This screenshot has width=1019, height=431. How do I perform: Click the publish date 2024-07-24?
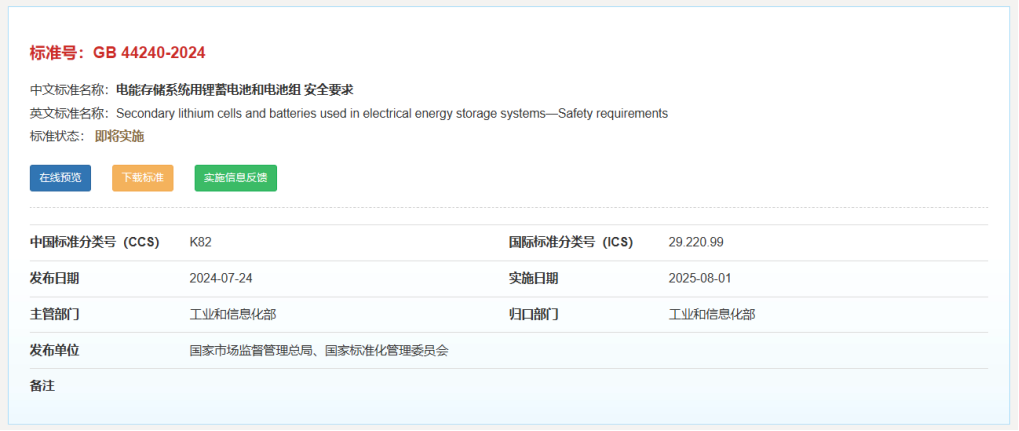221,278
